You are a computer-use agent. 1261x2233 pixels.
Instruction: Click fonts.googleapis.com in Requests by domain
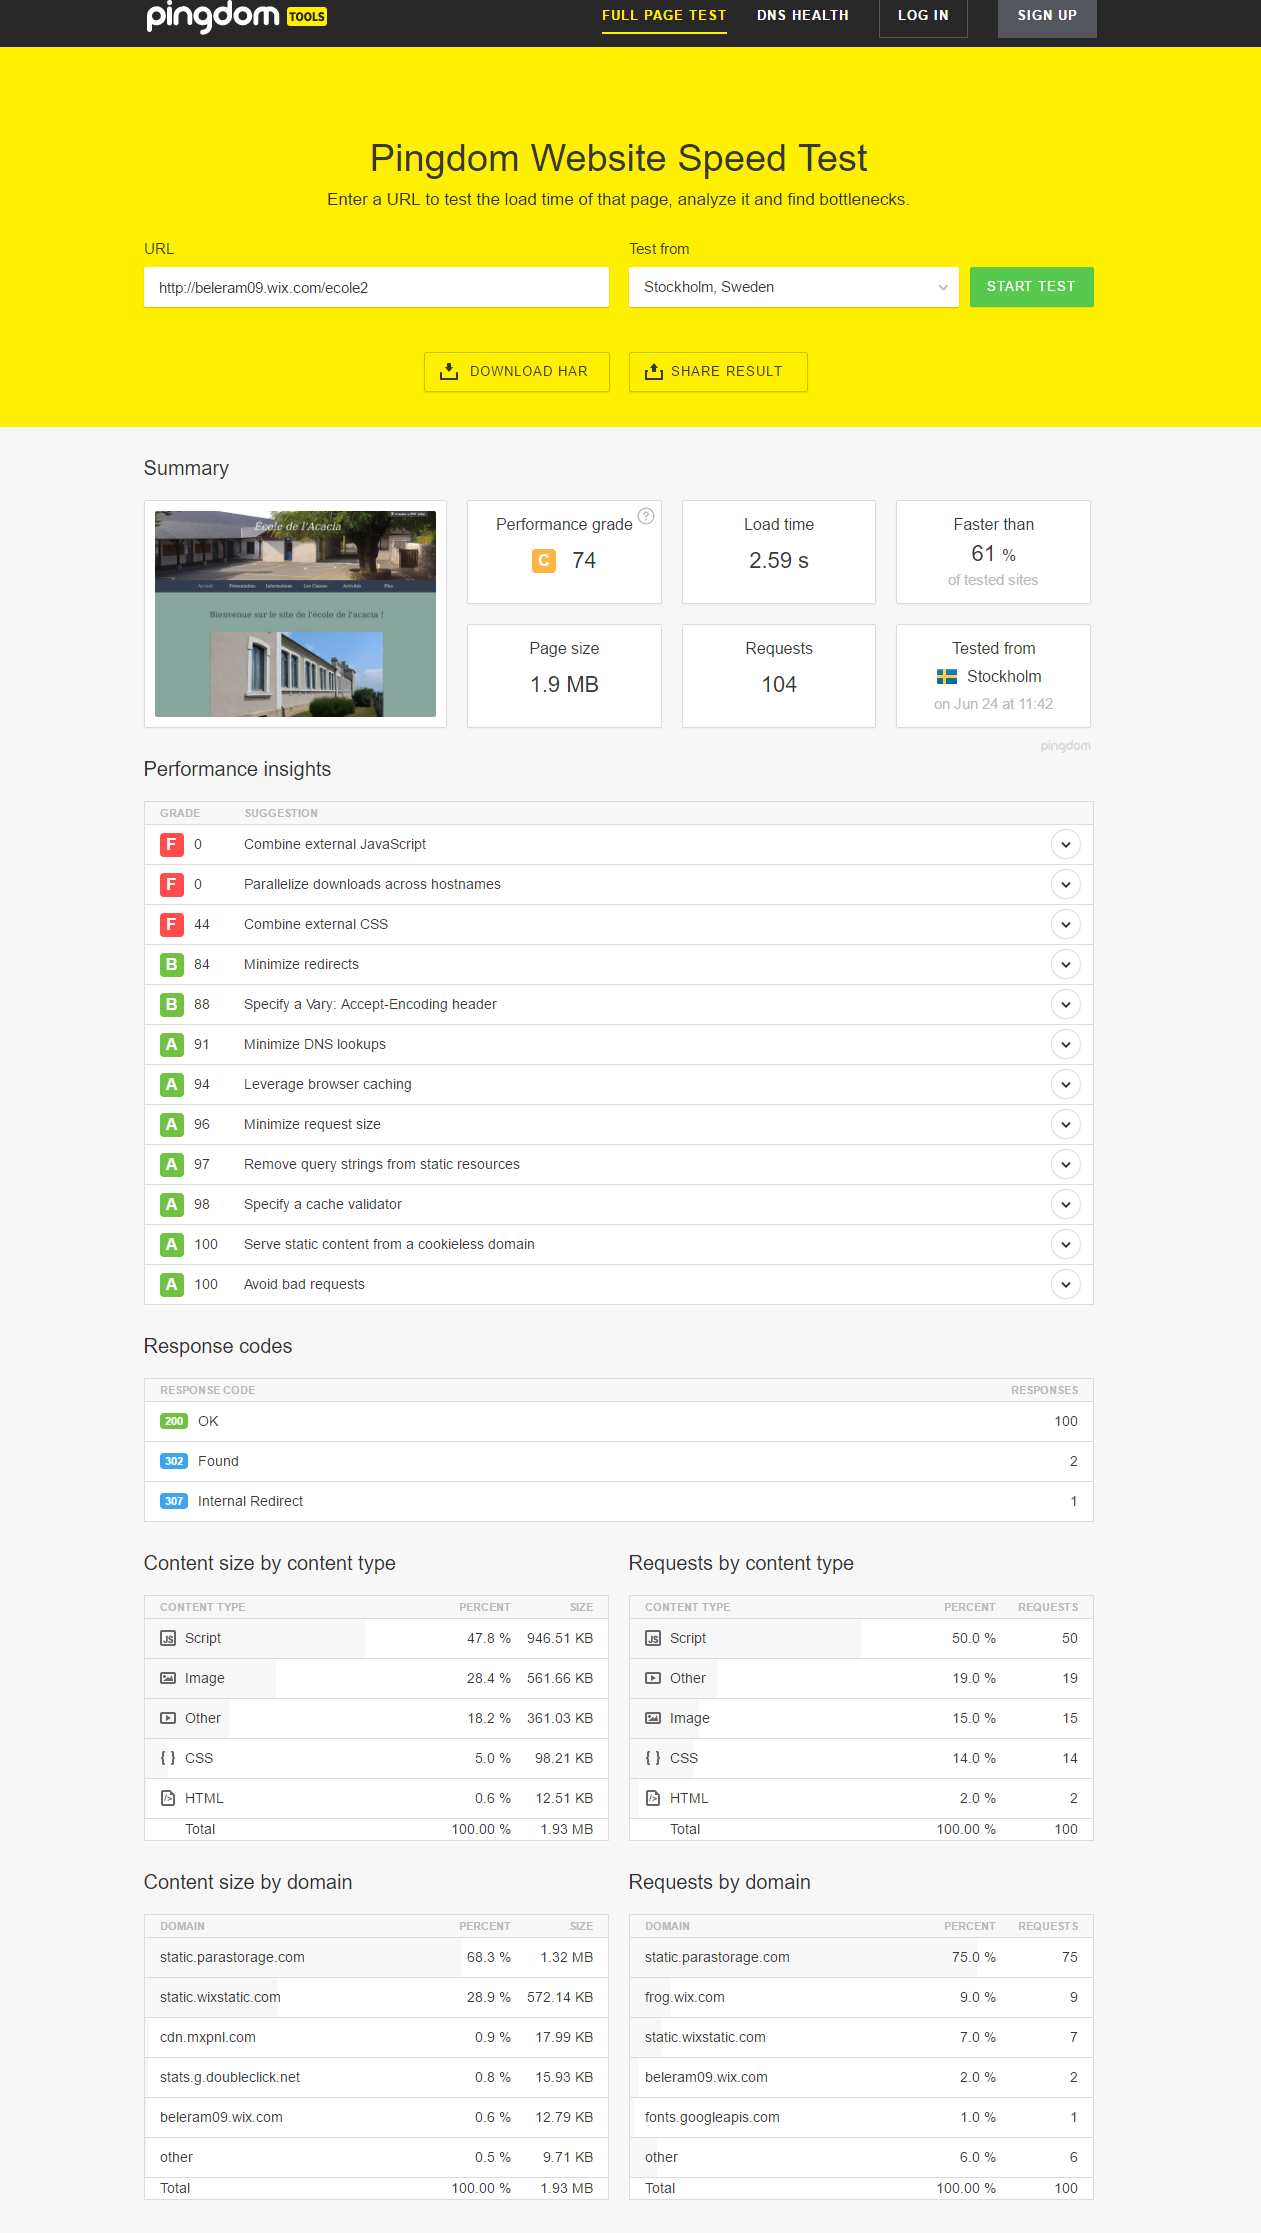click(712, 2118)
